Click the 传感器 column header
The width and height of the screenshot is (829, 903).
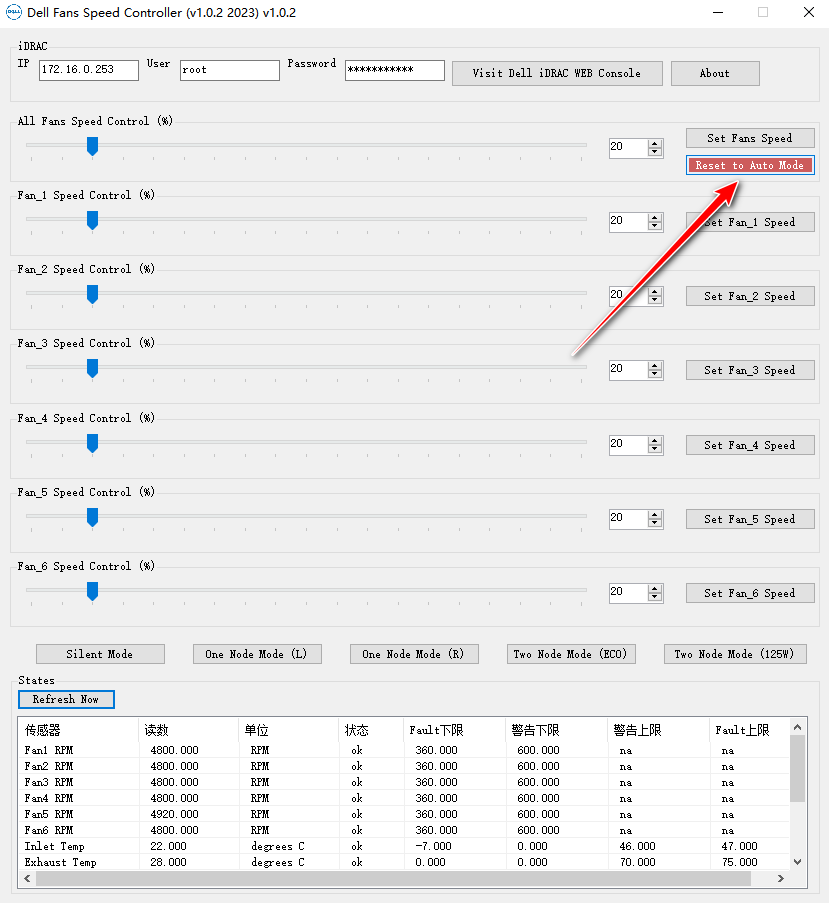pos(79,730)
